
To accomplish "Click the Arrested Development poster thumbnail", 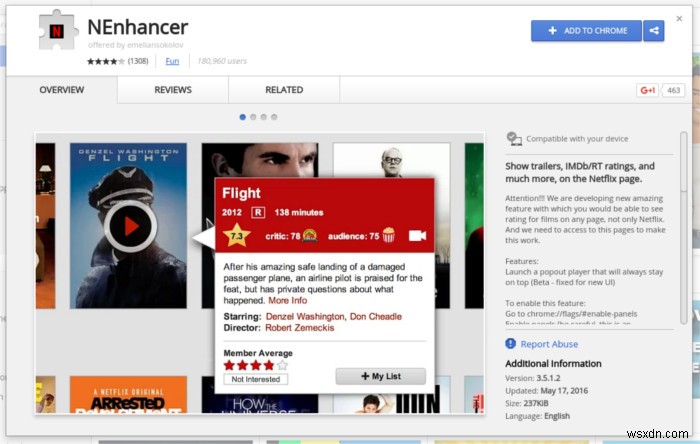I will (x=128, y=394).
